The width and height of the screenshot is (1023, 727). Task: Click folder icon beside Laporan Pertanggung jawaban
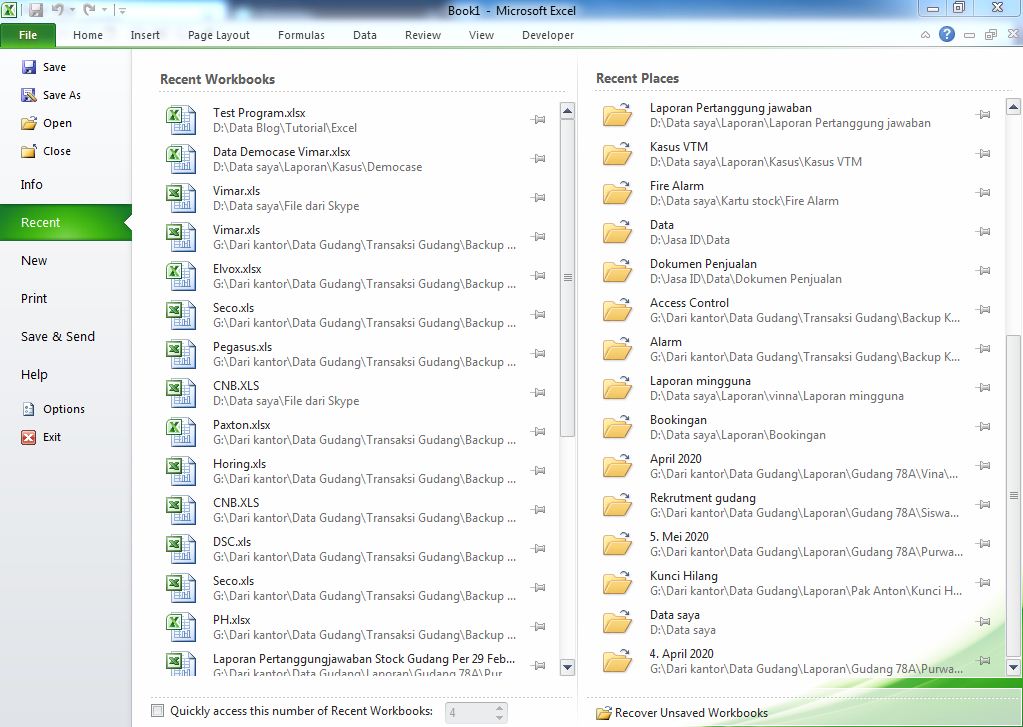pos(617,114)
